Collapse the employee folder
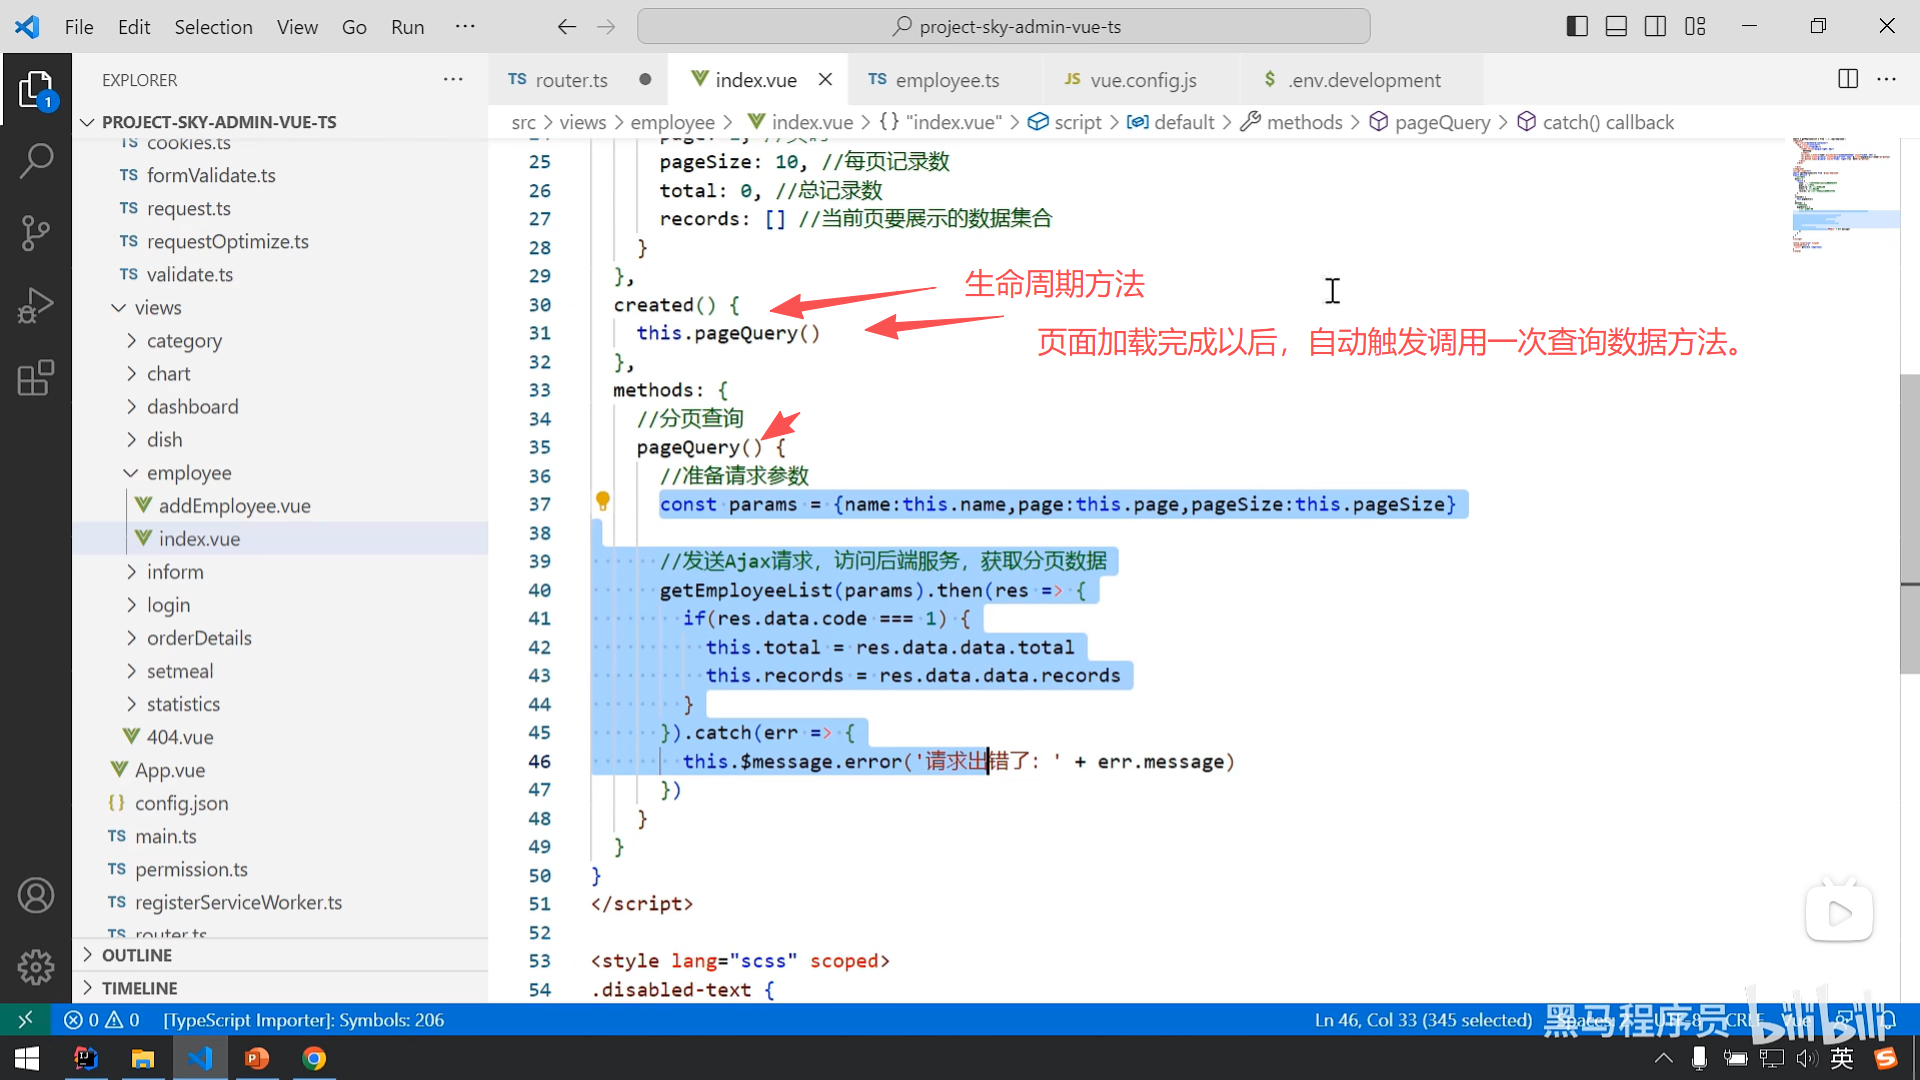 (188, 473)
